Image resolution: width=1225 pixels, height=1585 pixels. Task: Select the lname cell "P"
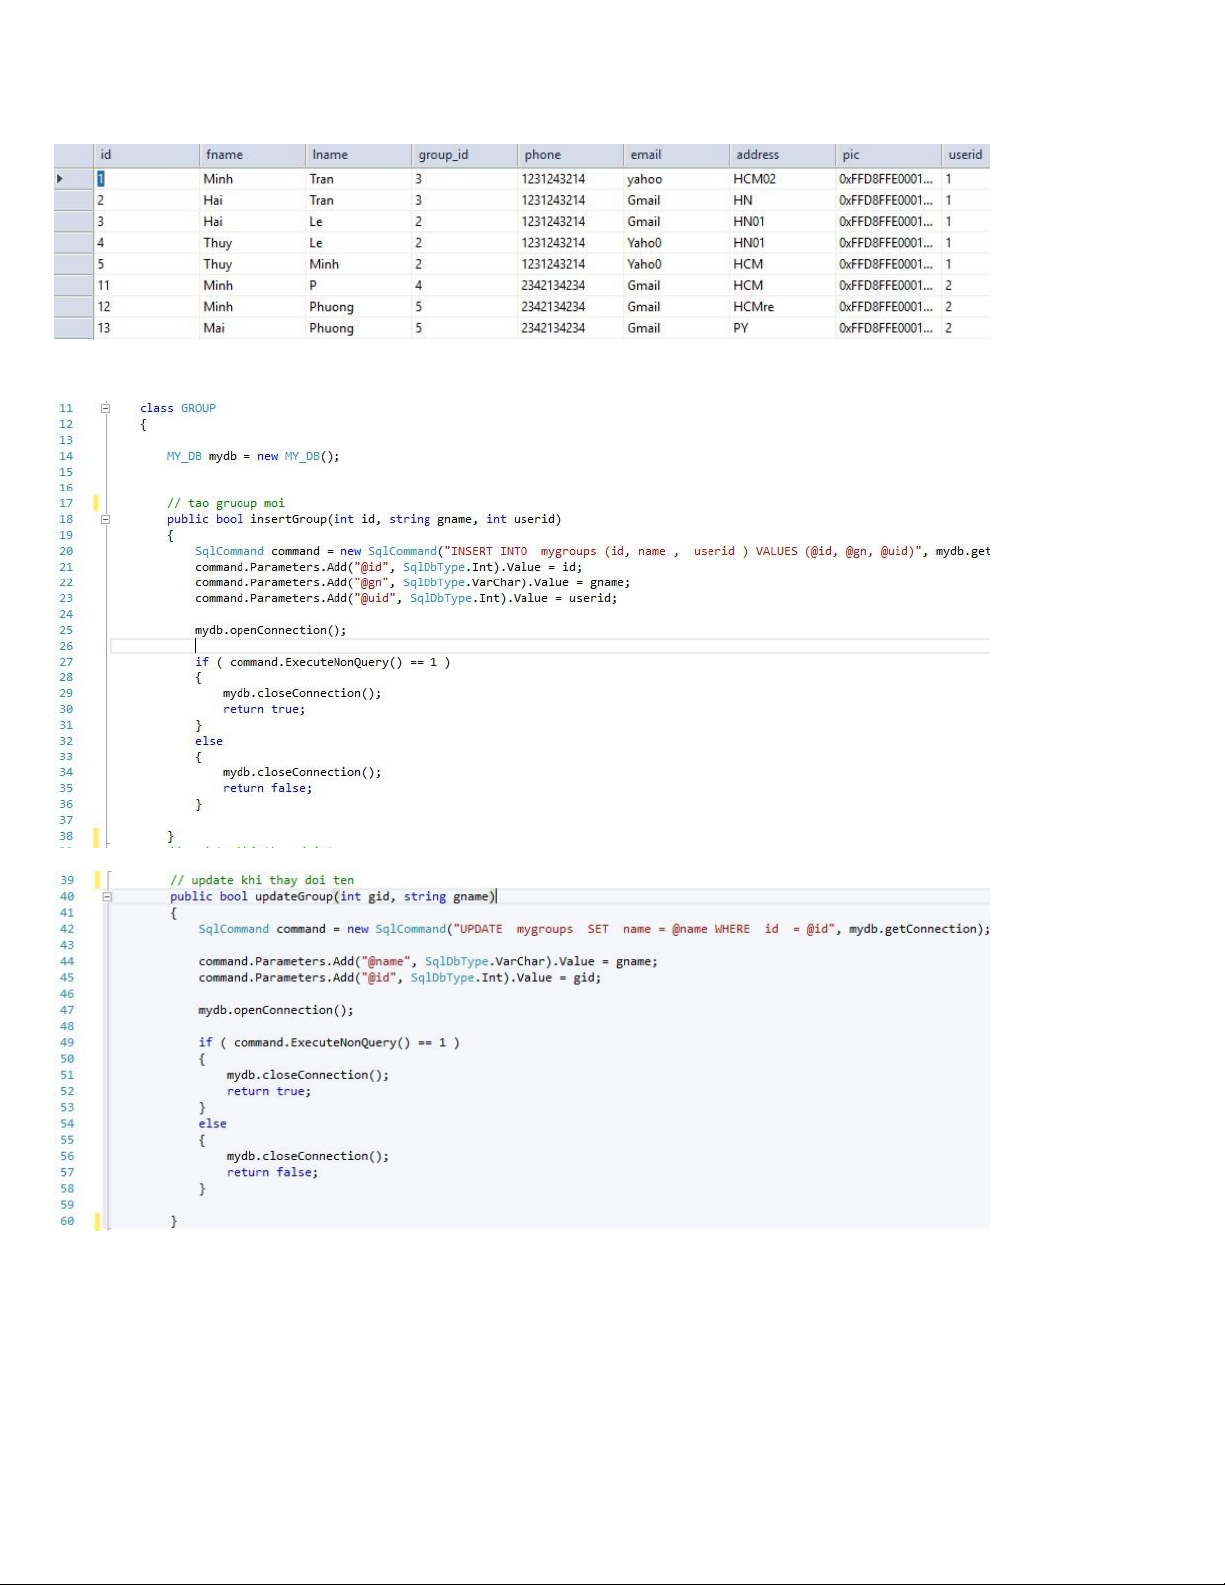(358, 286)
